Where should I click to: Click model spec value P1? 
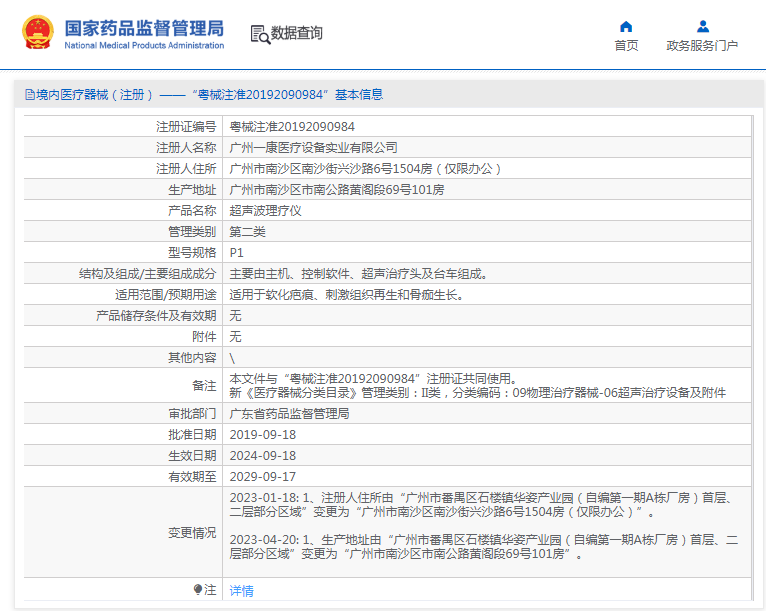(x=236, y=253)
